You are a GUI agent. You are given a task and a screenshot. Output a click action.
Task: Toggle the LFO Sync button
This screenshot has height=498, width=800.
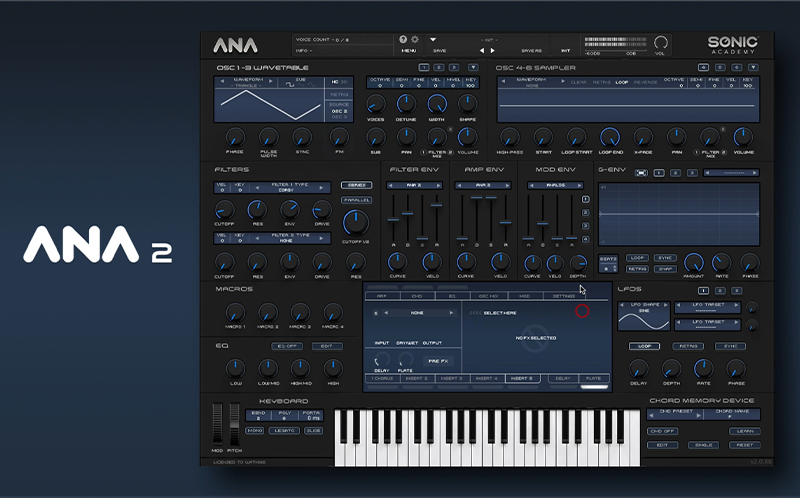click(731, 346)
